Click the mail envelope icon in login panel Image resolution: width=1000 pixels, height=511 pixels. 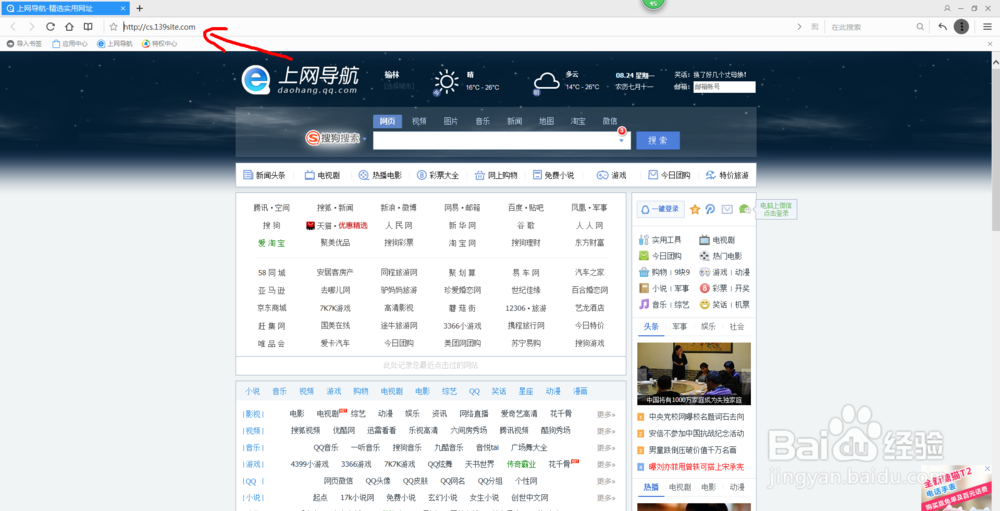point(727,209)
